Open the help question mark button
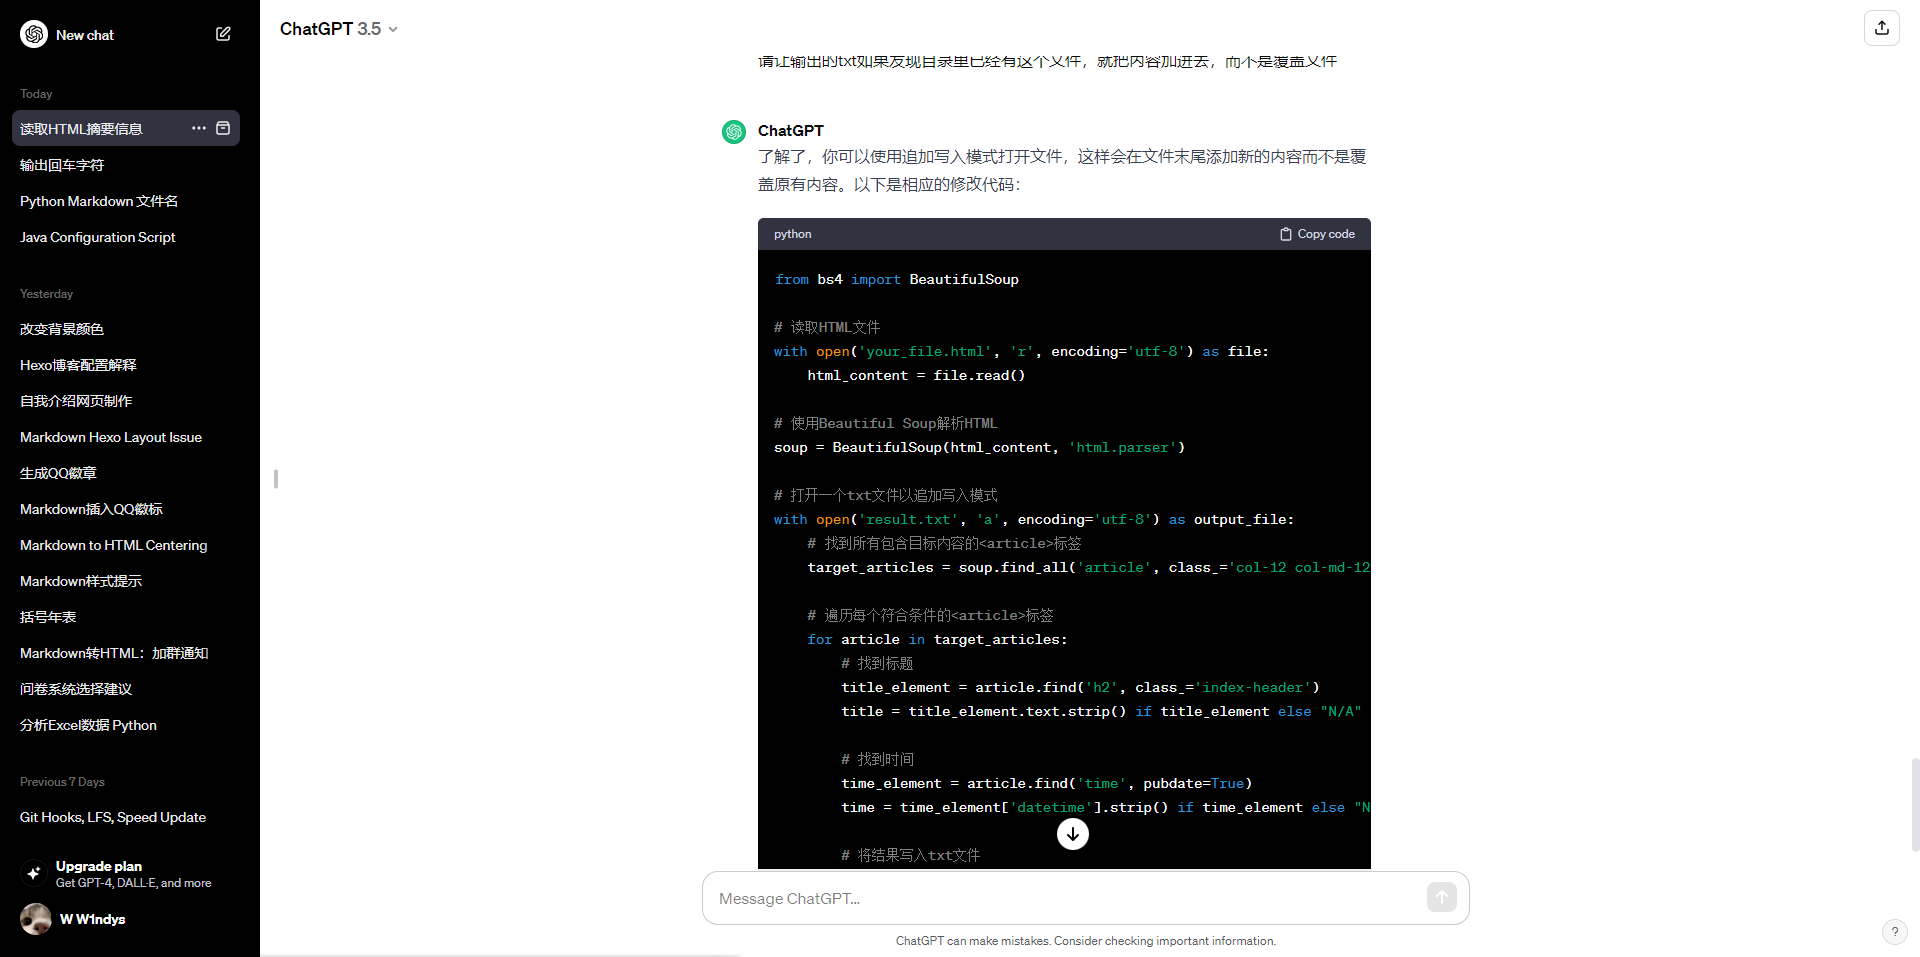The height and width of the screenshot is (957, 1920). point(1894,932)
